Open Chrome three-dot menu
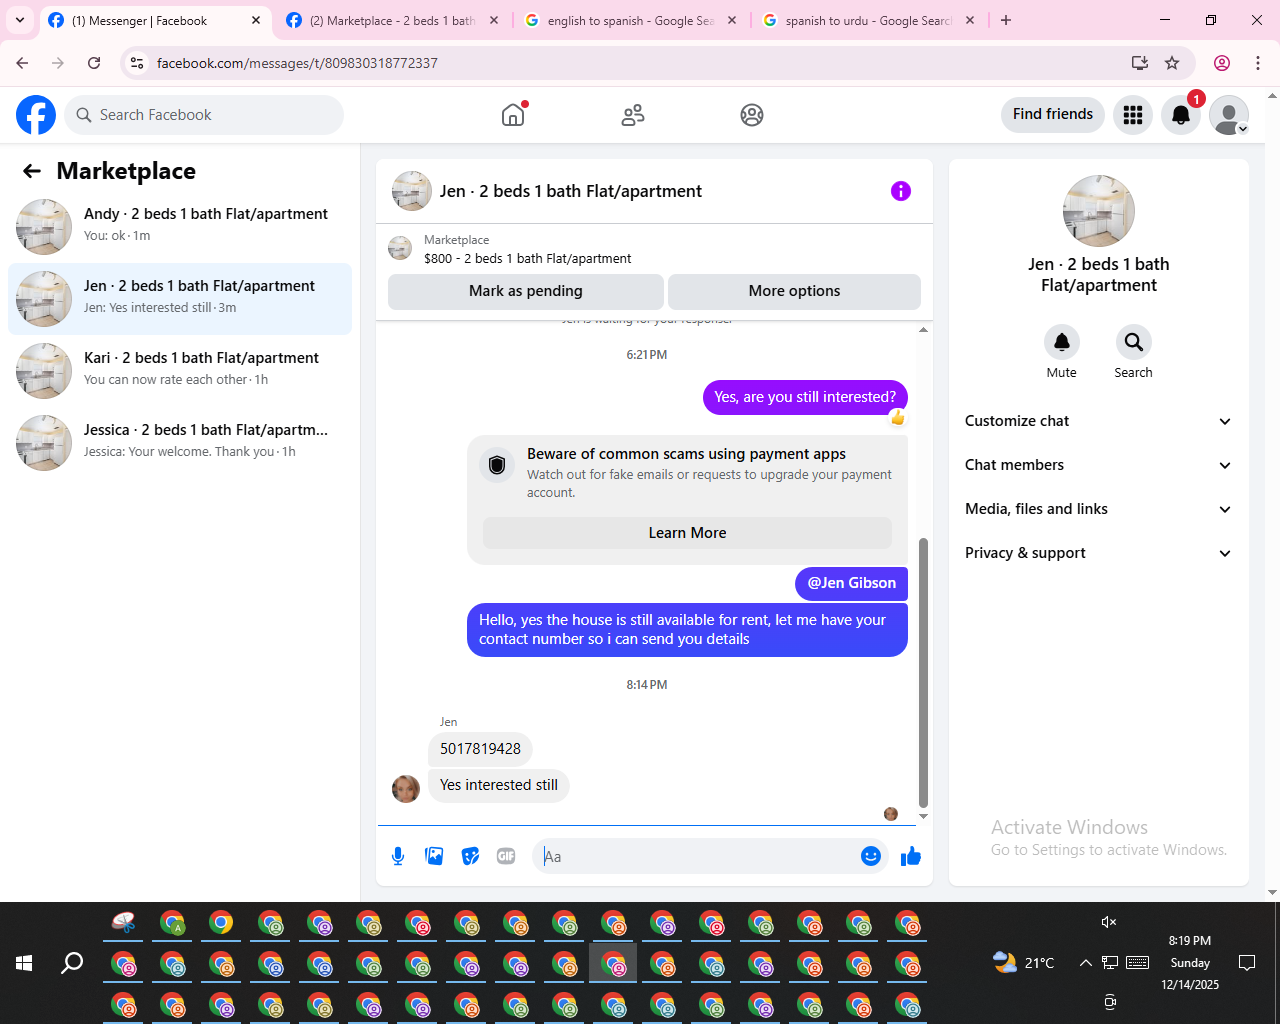This screenshot has width=1280, height=1024. pyautogui.click(x=1258, y=63)
